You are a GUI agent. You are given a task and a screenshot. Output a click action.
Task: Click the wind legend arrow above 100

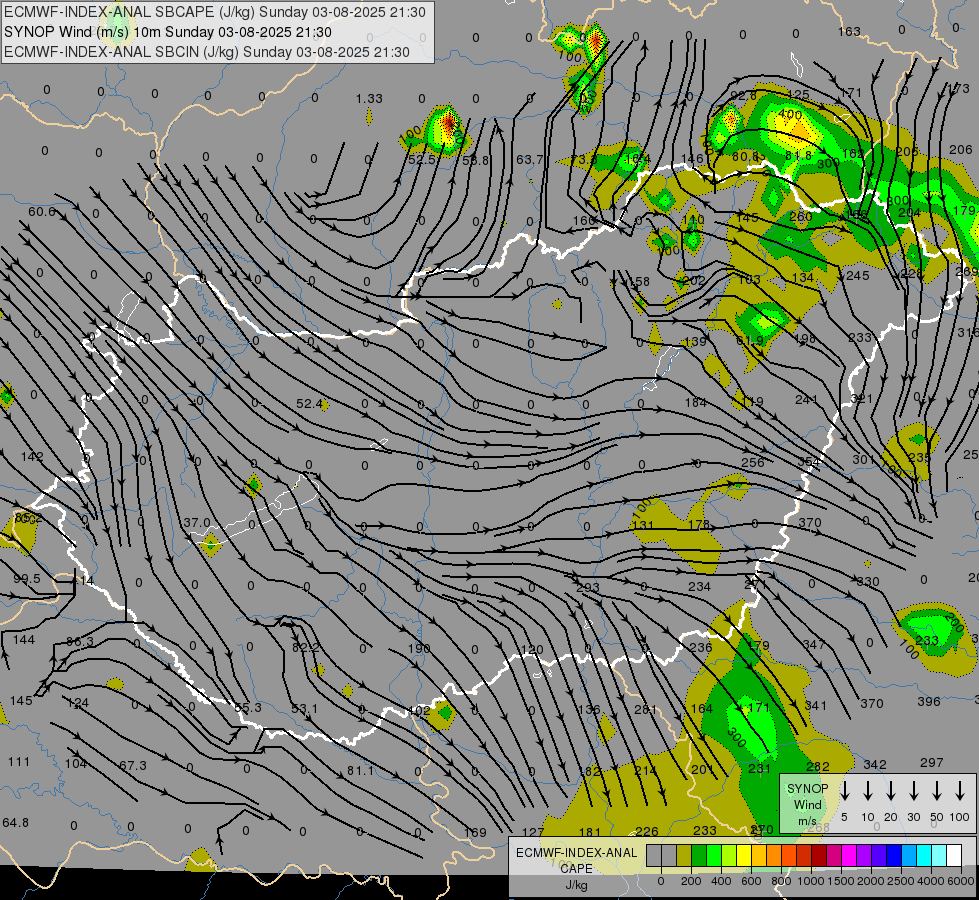coord(960,791)
